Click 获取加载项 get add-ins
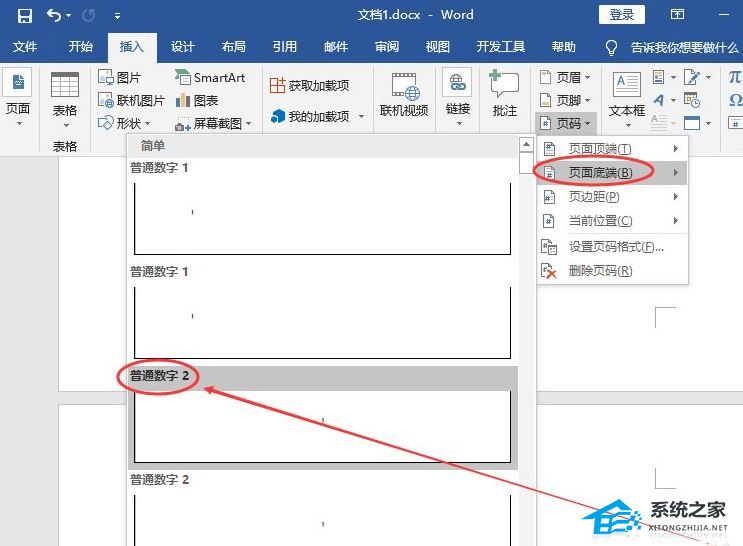 coord(309,85)
